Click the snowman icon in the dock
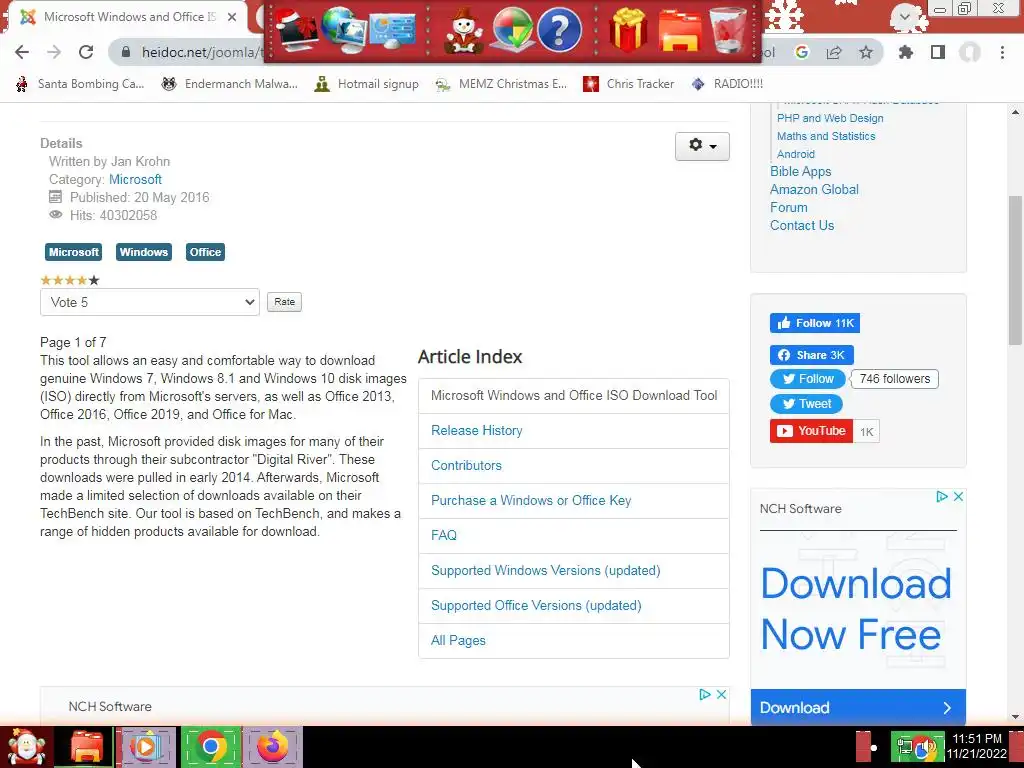This screenshot has width=1024, height=768. pos(463,30)
